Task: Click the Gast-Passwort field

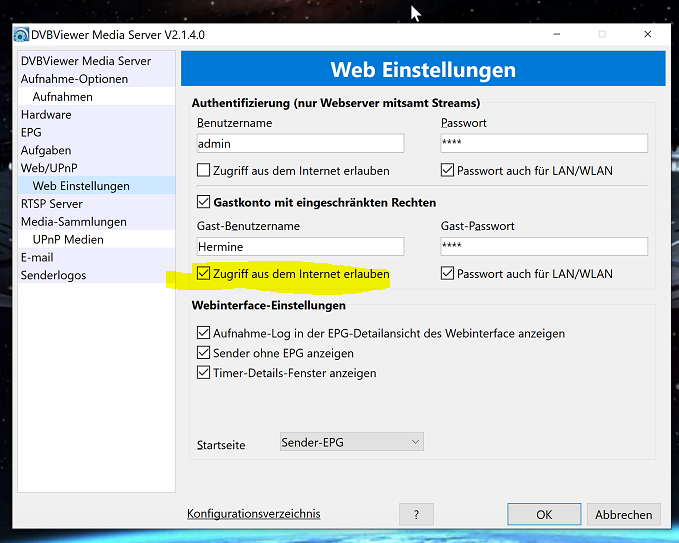Action: pos(544,246)
